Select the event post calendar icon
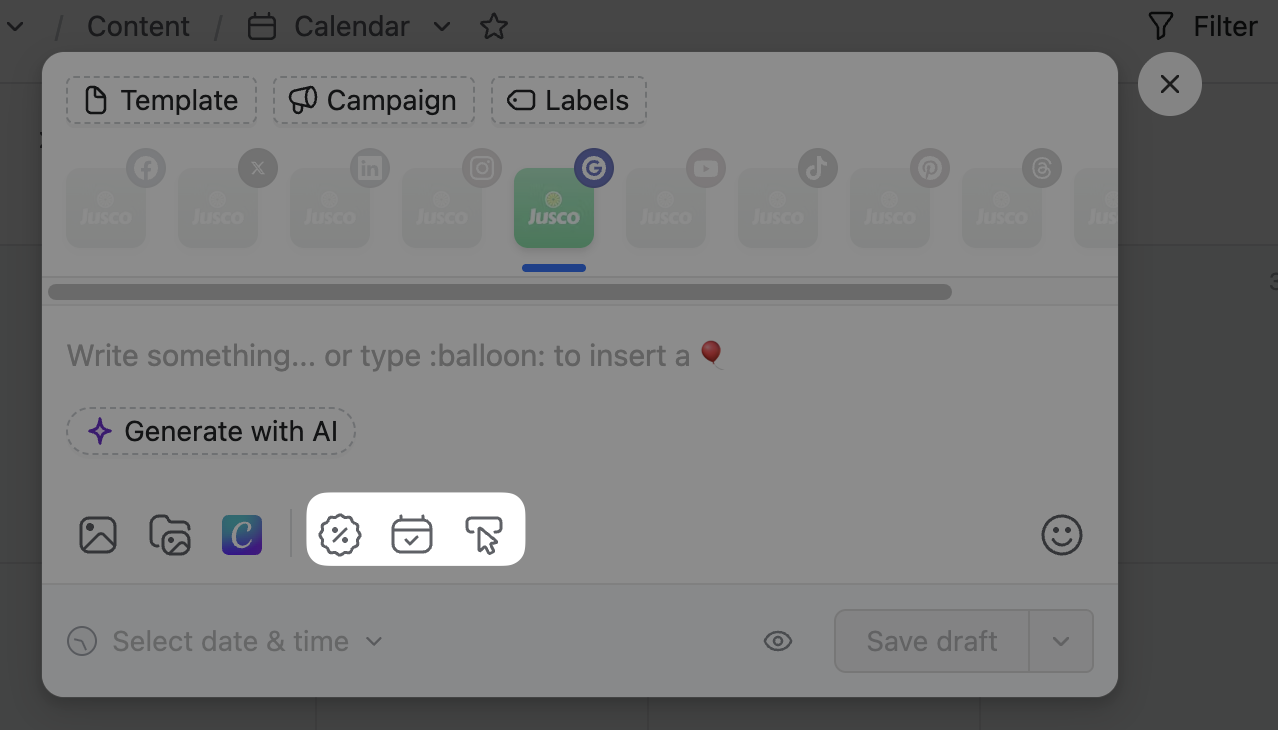 tap(412, 534)
